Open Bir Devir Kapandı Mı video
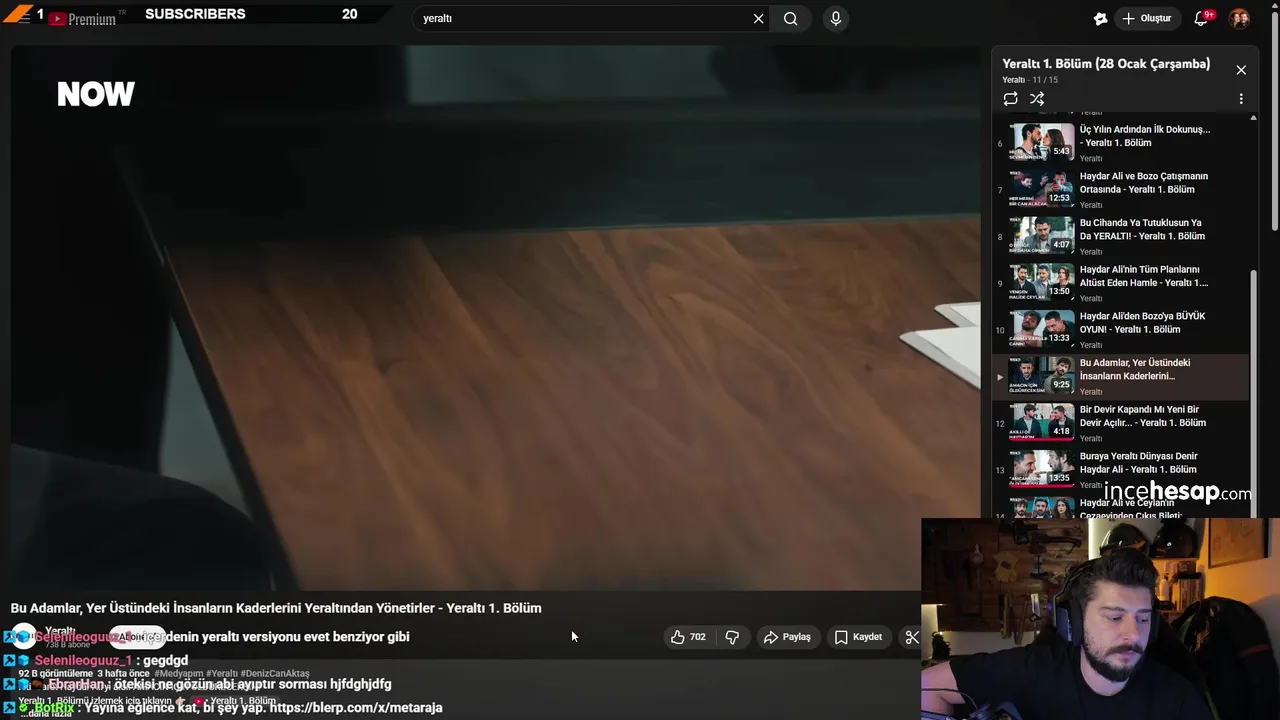Viewport: 1280px width, 720px height. [x=1120, y=423]
